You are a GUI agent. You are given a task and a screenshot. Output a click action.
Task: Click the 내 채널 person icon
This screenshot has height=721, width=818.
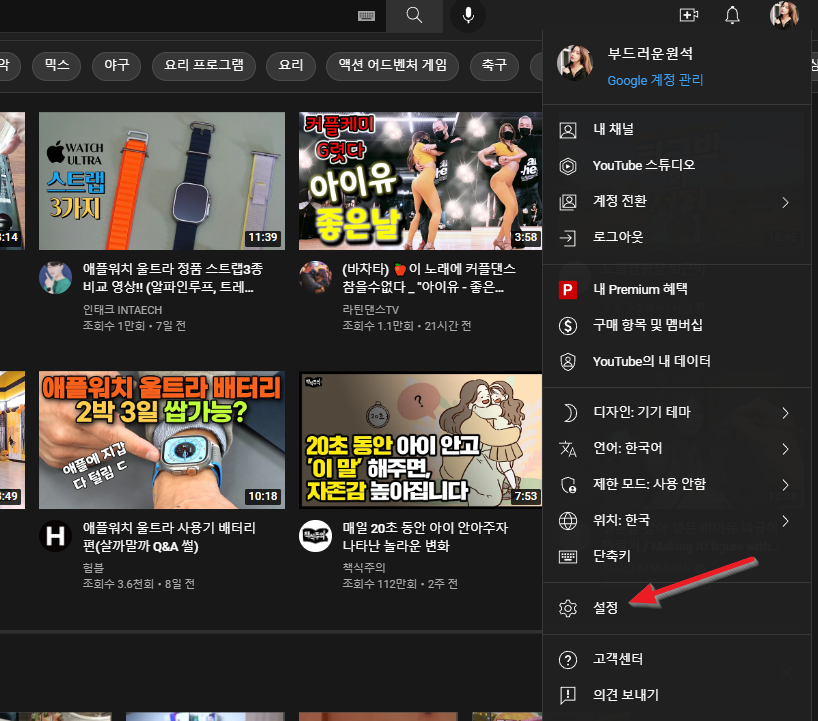(568, 130)
